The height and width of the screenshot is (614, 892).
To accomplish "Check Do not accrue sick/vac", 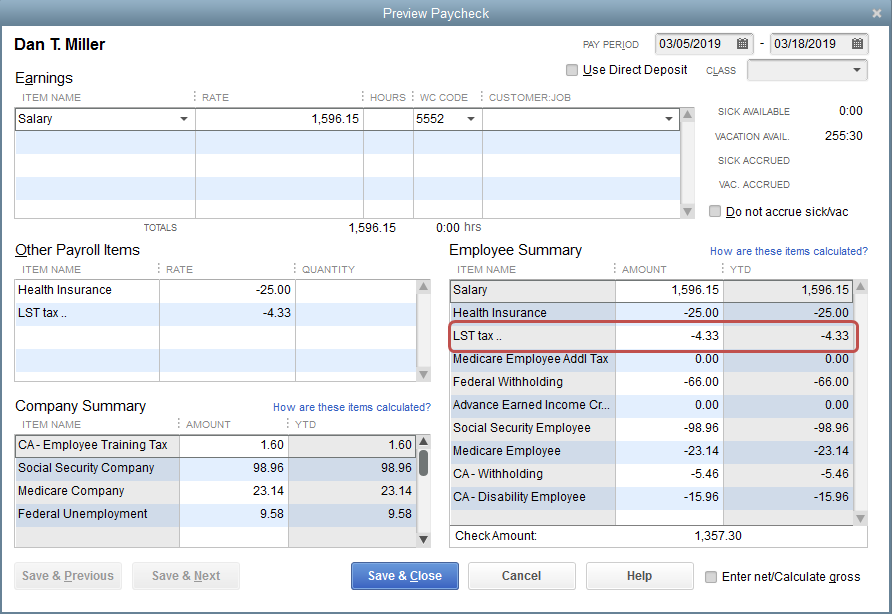I will (715, 211).
